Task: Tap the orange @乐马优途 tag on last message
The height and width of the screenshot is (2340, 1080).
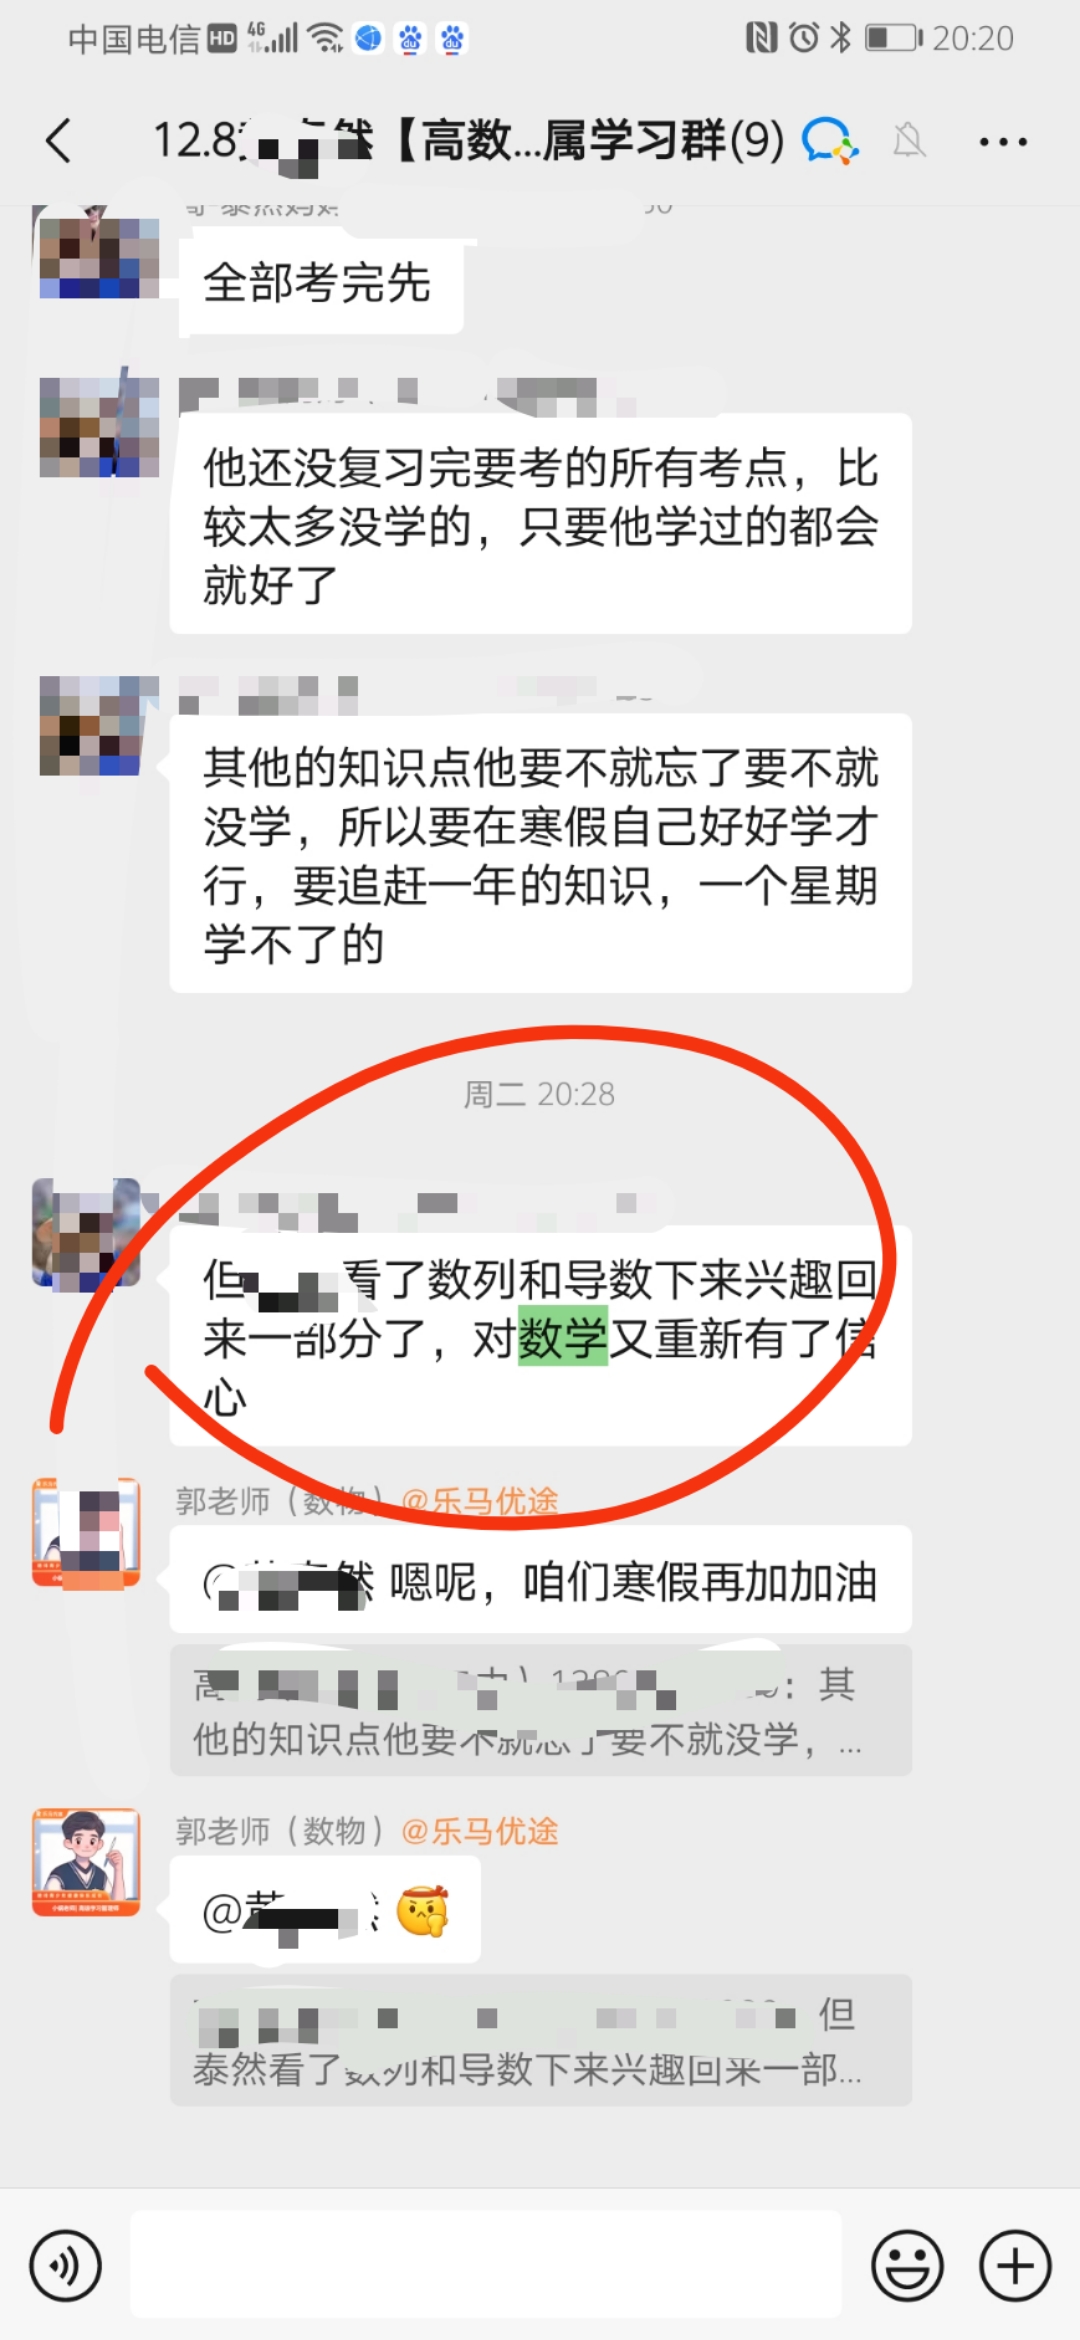Action: tap(480, 1831)
